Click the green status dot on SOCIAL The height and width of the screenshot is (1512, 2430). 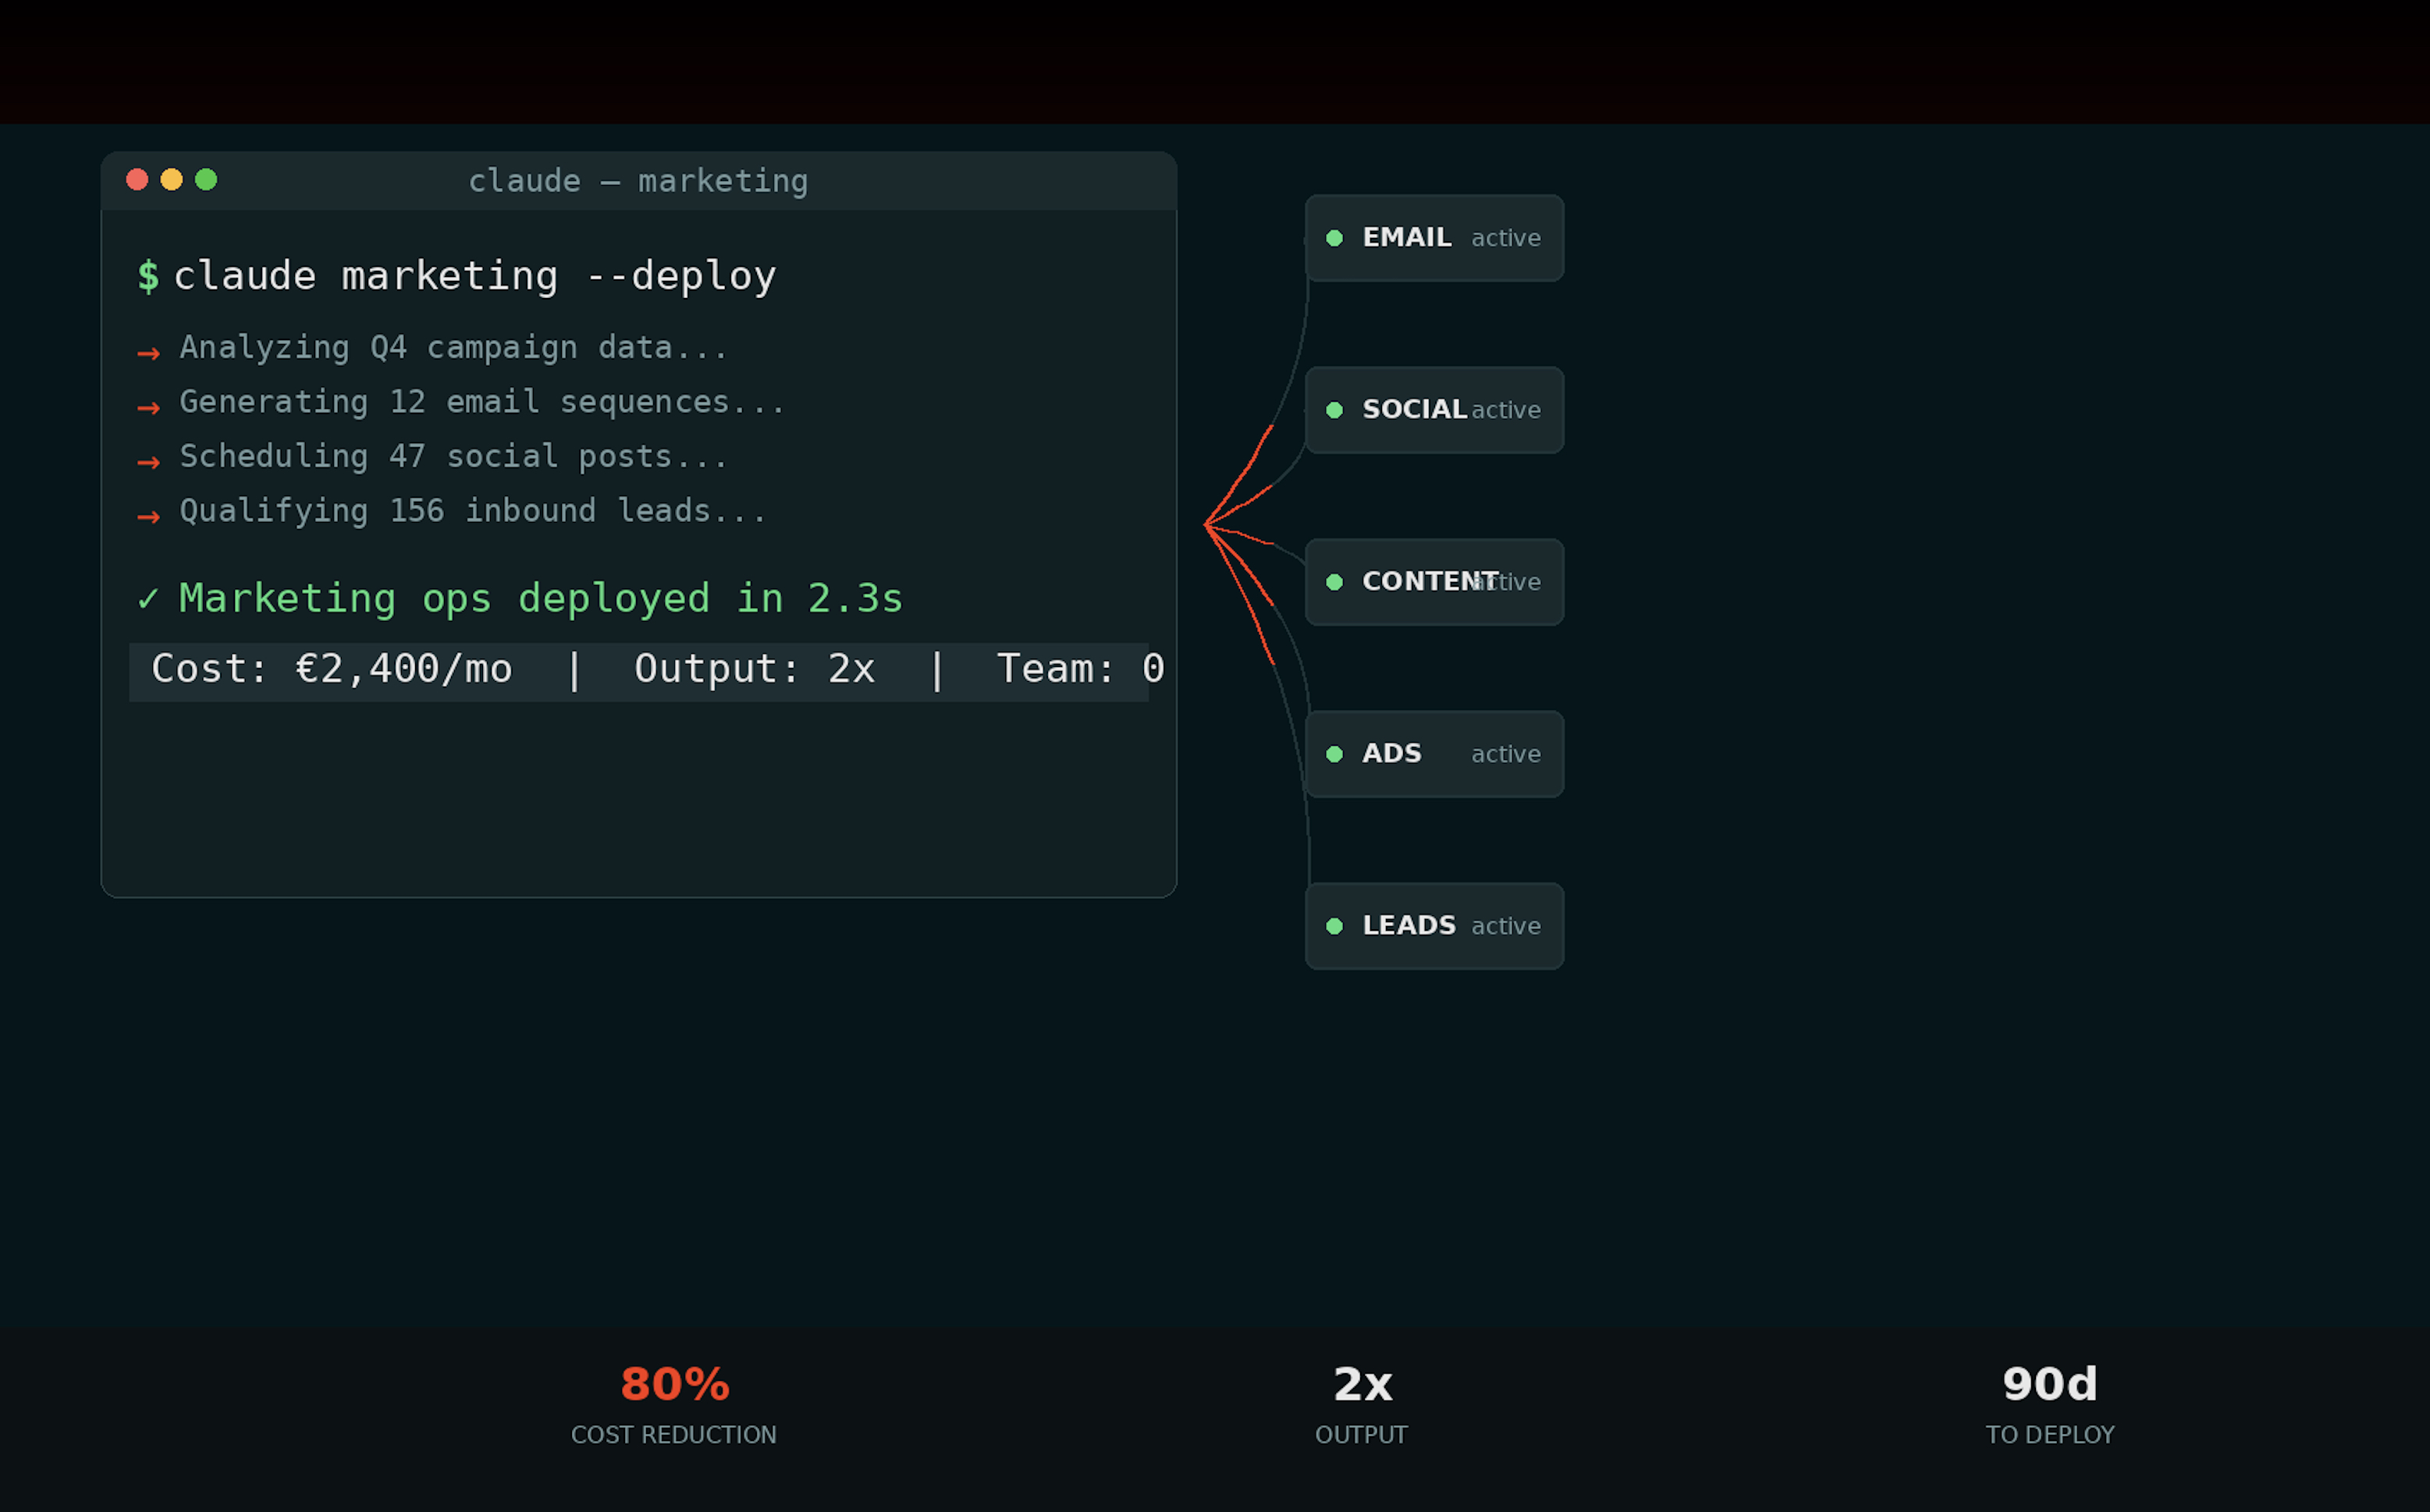coord(1334,410)
